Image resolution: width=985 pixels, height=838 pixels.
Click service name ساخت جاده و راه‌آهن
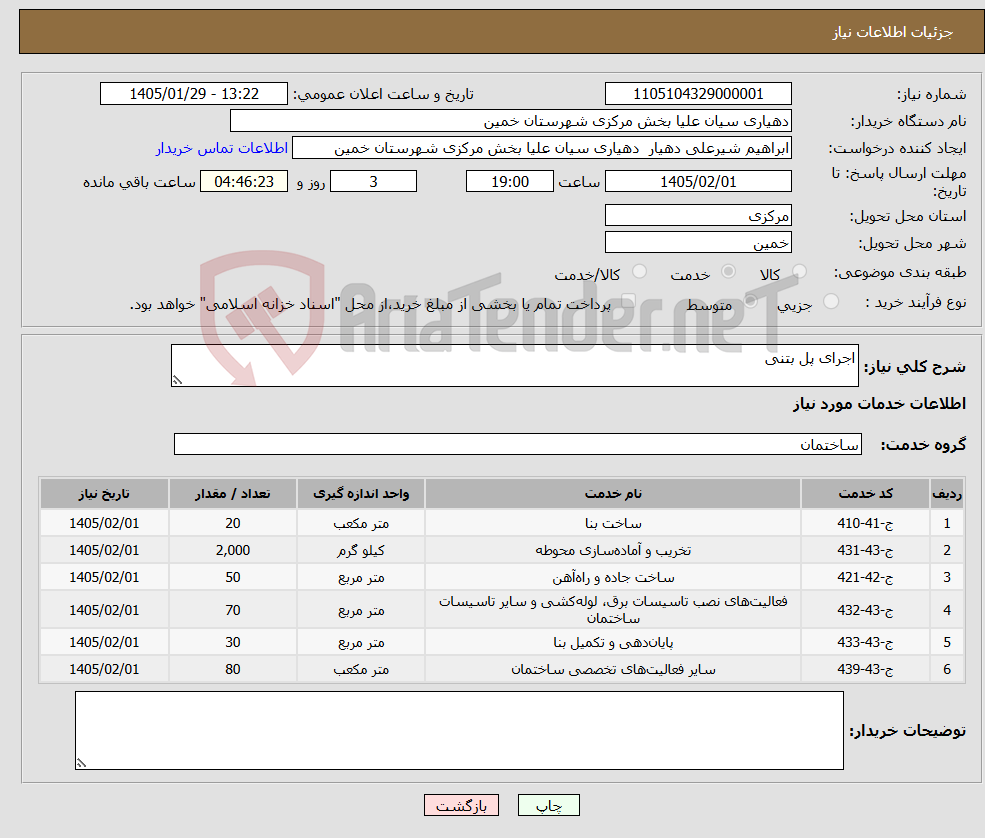pos(613,577)
